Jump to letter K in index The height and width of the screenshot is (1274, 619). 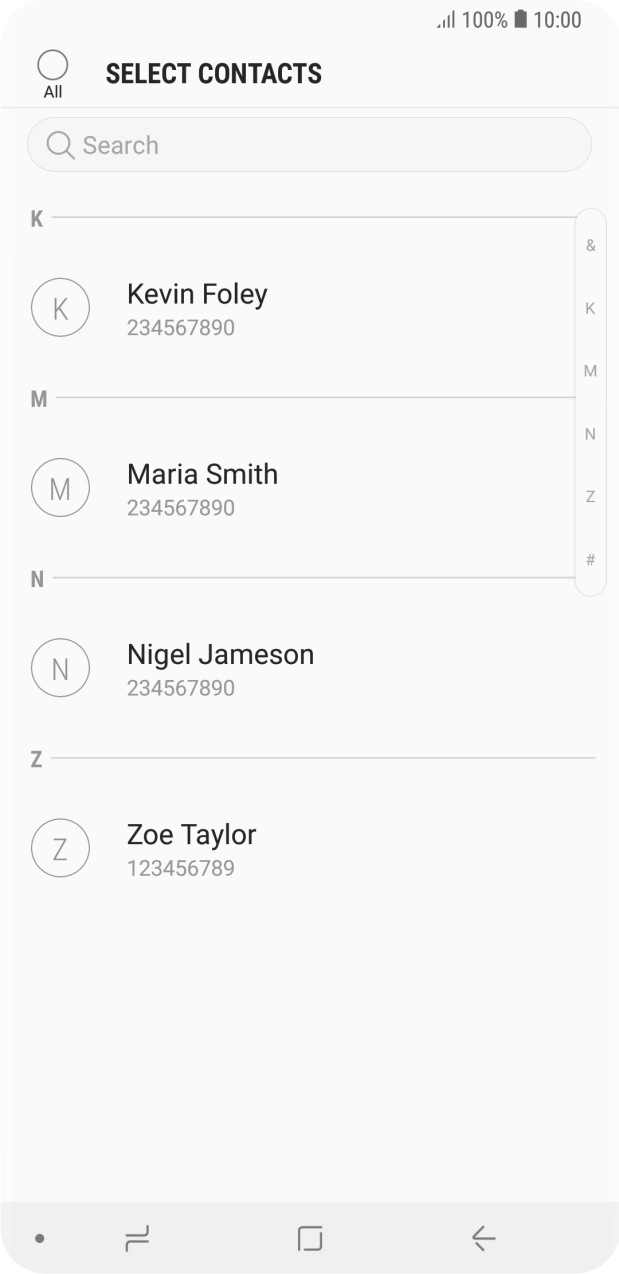coord(590,309)
